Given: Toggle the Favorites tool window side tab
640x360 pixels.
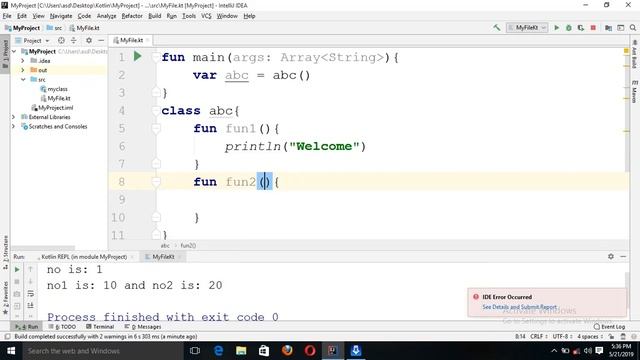Looking at the screenshot, I should [x=5, y=298].
